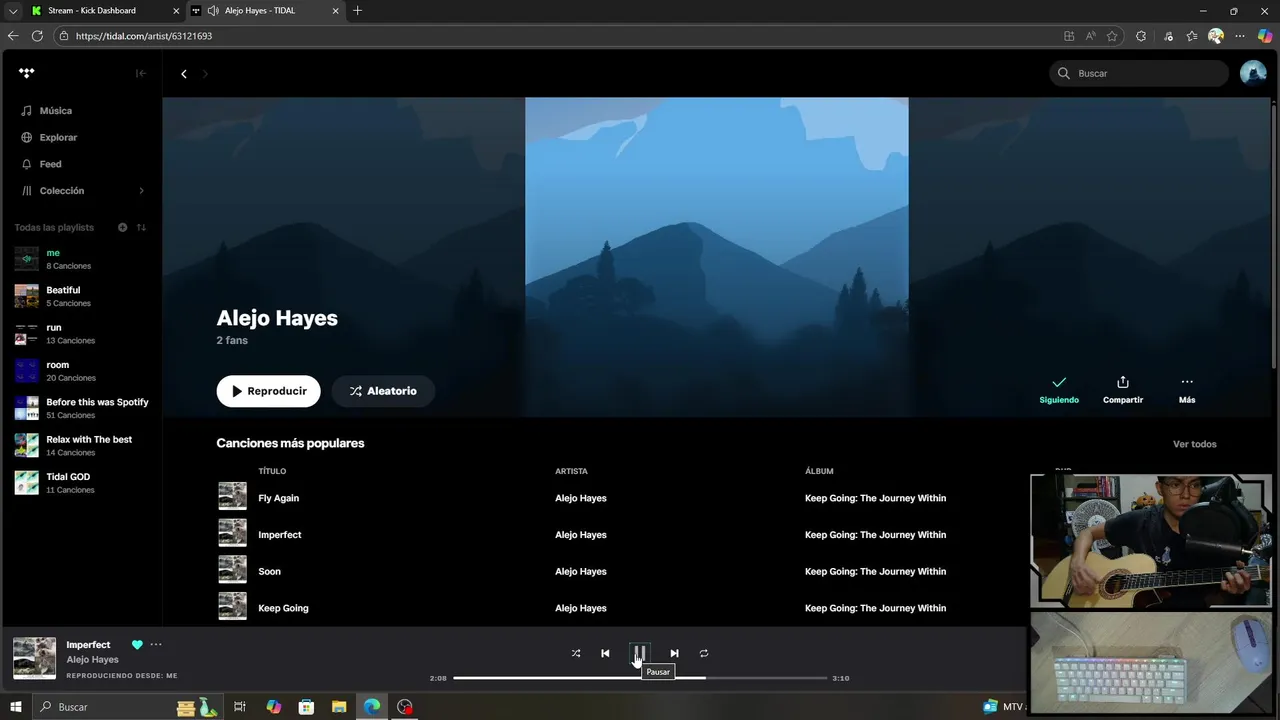Image resolution: width=1280 pixels, height=720 pixels.
Task: Unlike the playing track with heart
Action: pyautogui.click(x=137, y=645)
